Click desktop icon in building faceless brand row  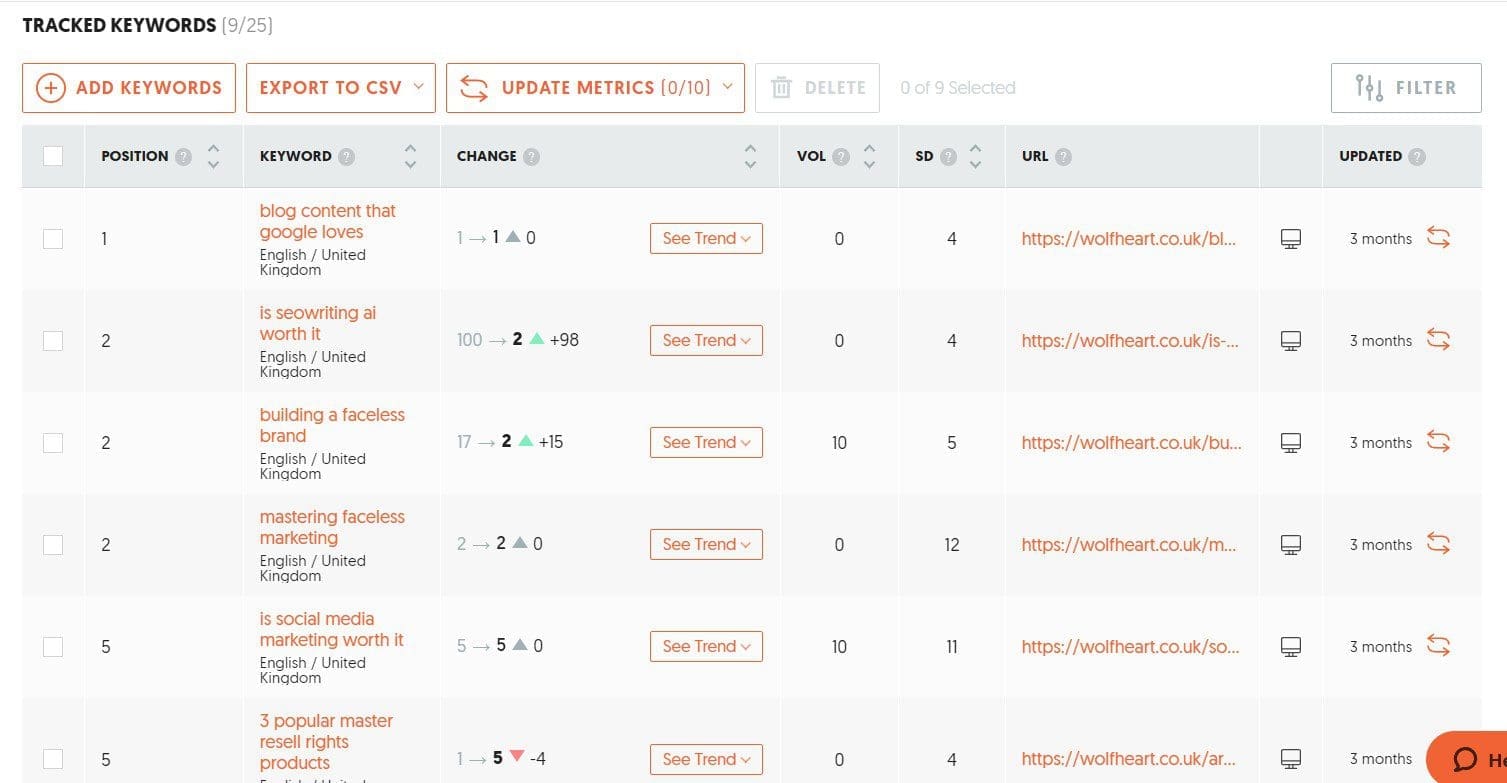coord(1291,443)
